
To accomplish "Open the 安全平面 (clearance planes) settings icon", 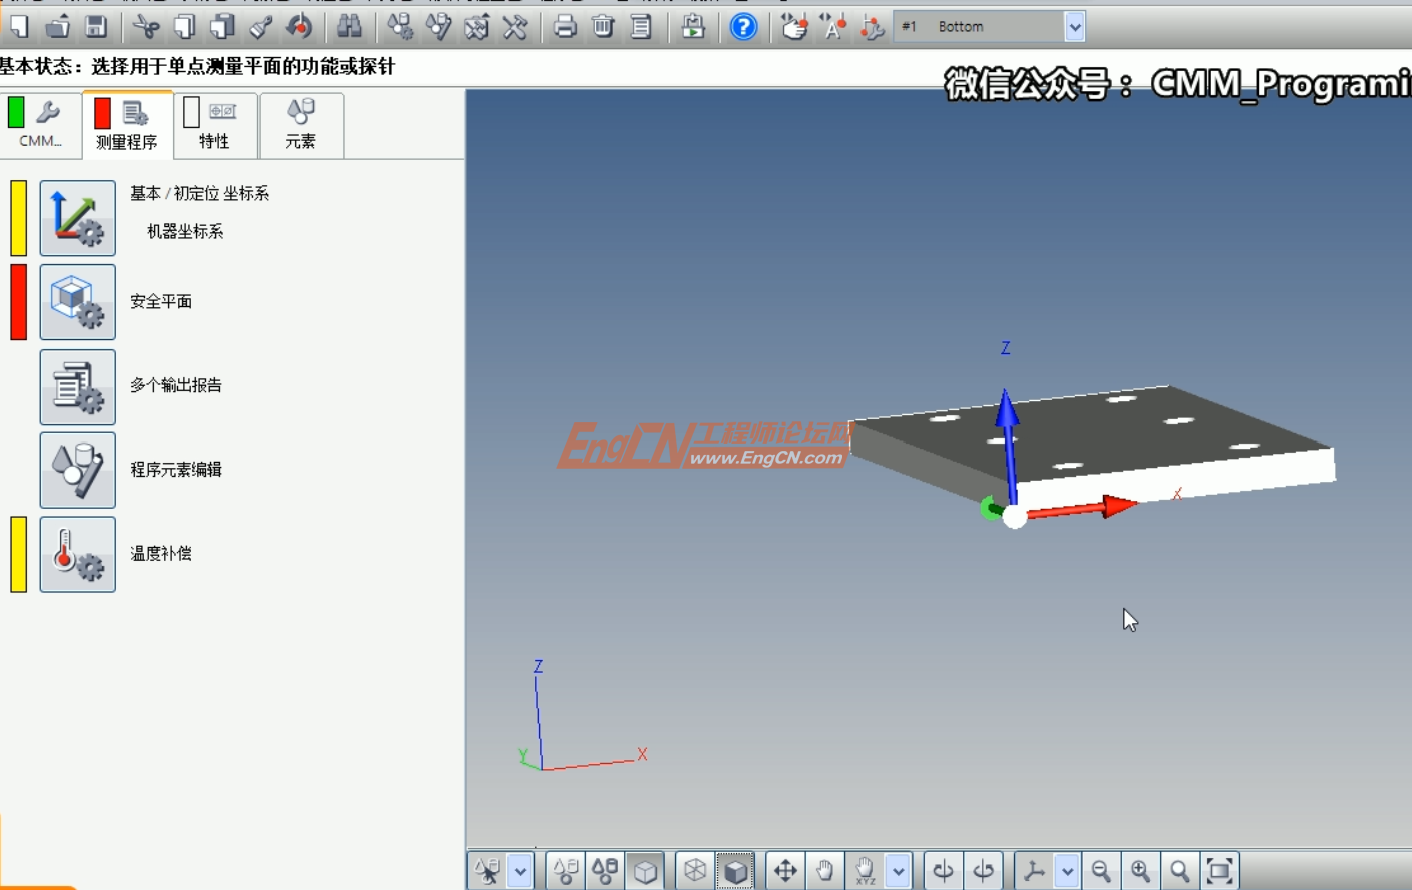I will click(77, 302).
